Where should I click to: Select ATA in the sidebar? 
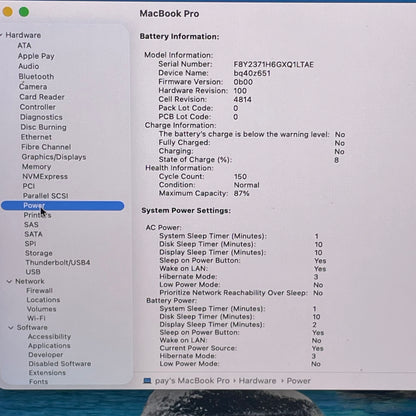click(24, 45)
